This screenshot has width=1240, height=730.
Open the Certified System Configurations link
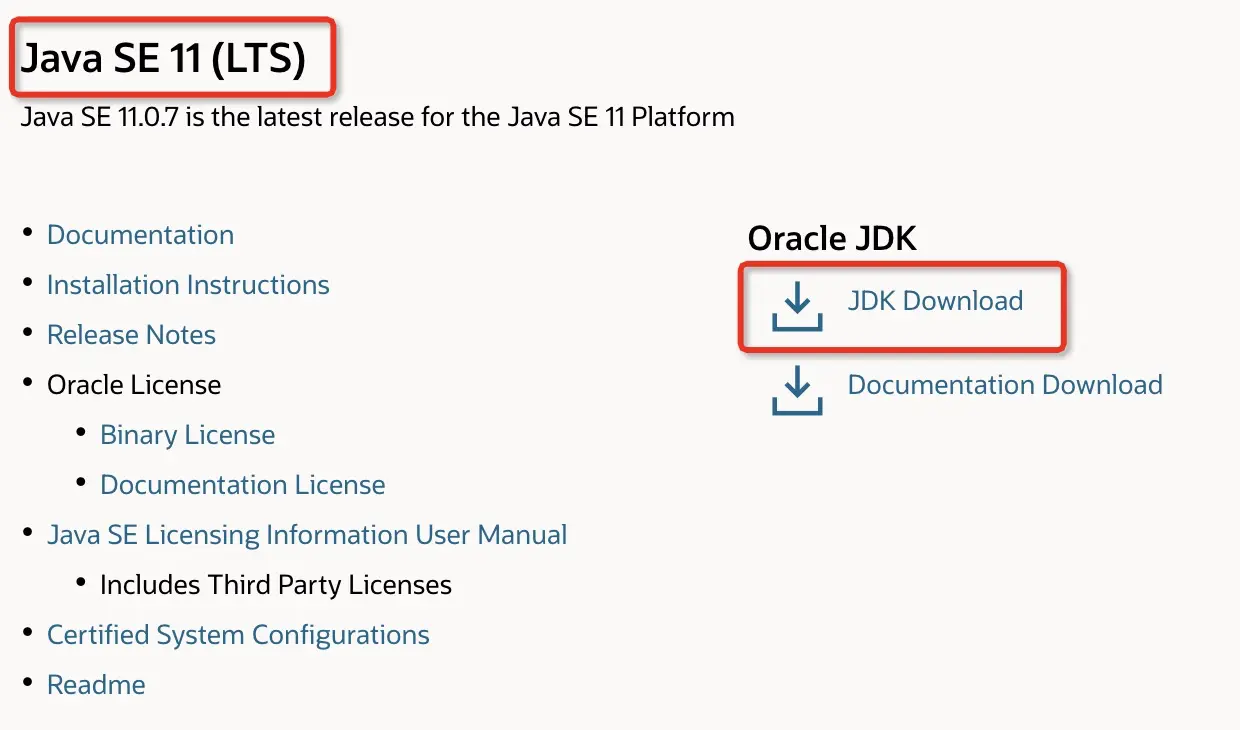(x=238, y=635)
